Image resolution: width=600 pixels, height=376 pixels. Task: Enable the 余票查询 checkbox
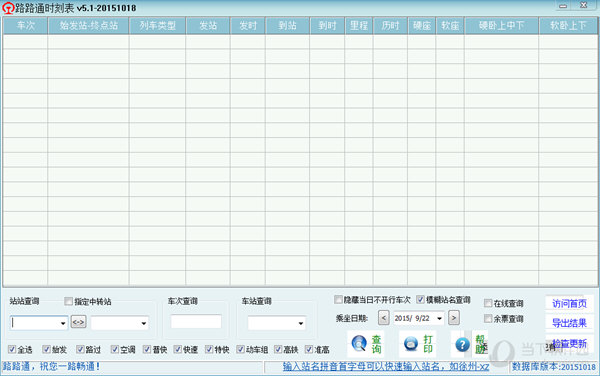click(x=488, y=318)
